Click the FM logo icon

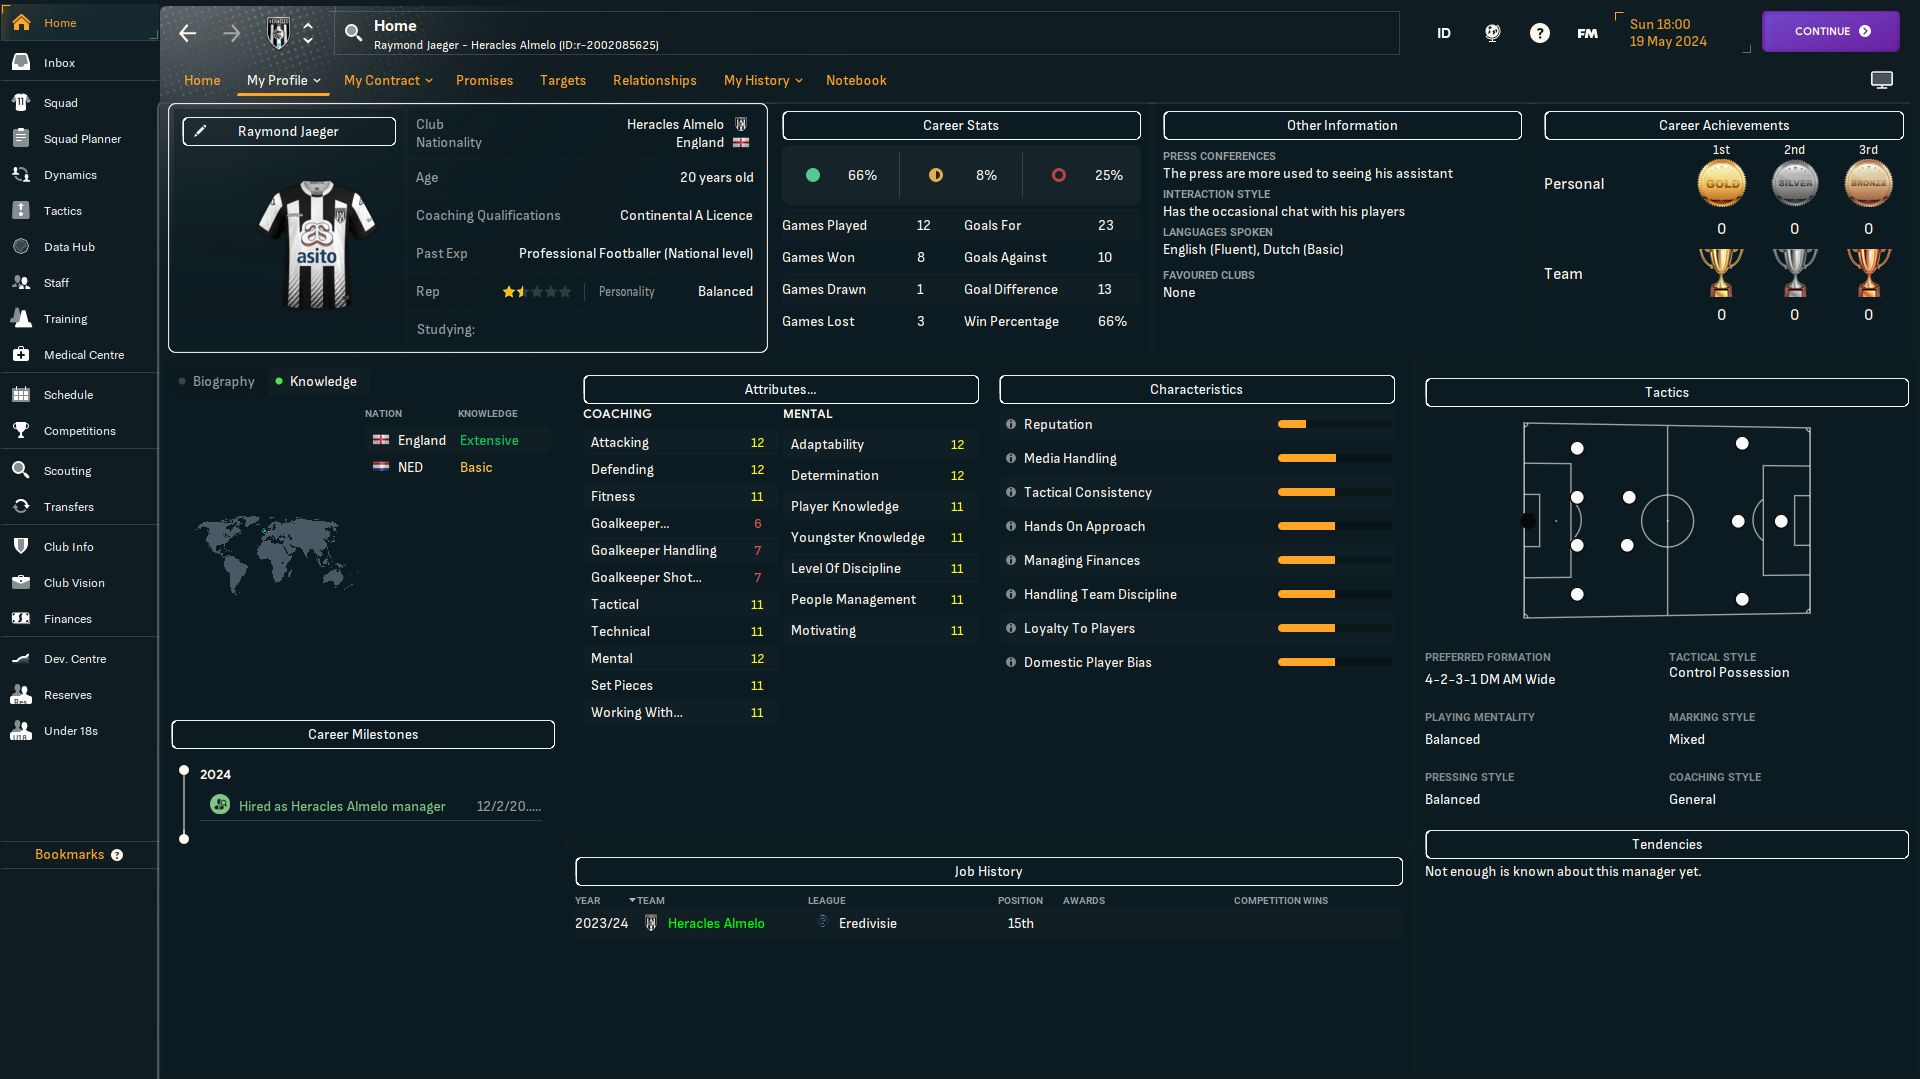(1587, 33)
